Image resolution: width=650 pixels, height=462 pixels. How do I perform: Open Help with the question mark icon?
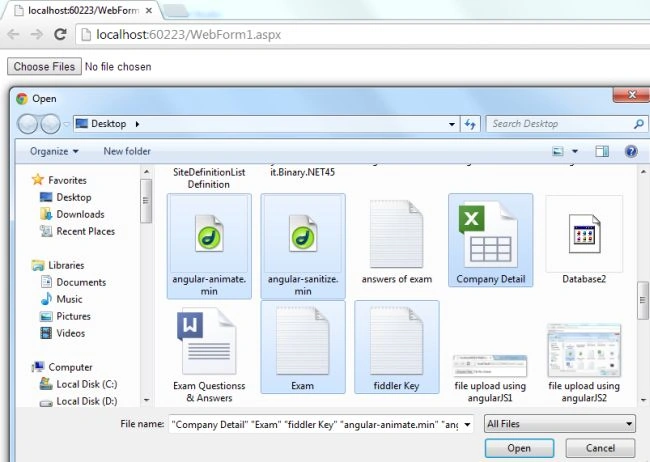click(x=631, y=151)
